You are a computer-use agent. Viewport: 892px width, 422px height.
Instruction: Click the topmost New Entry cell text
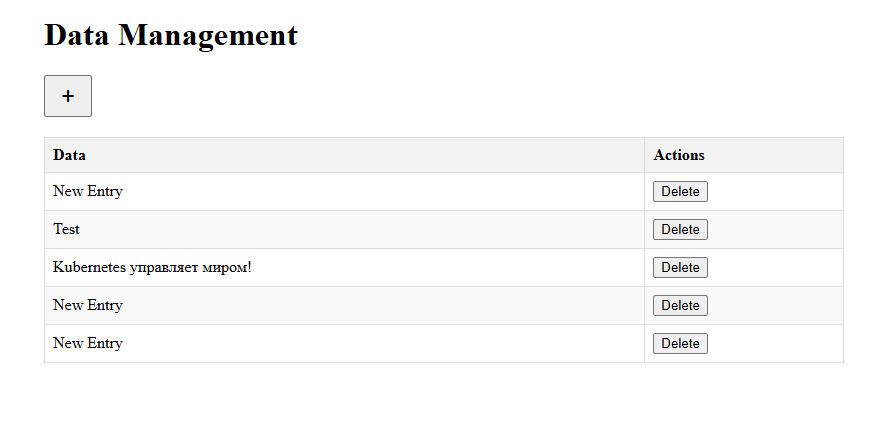click(x=88, y=191)
